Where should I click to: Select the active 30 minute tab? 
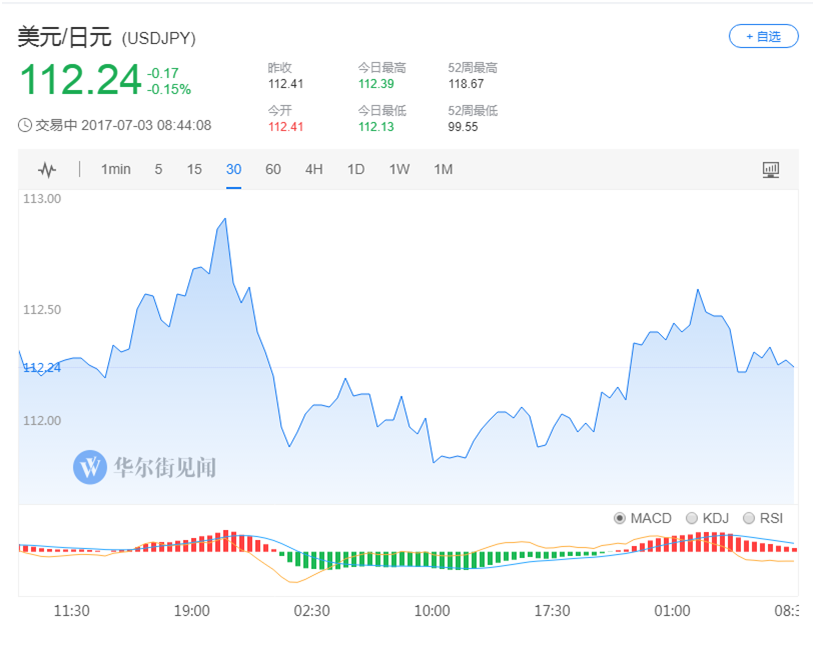pos(233,169)
